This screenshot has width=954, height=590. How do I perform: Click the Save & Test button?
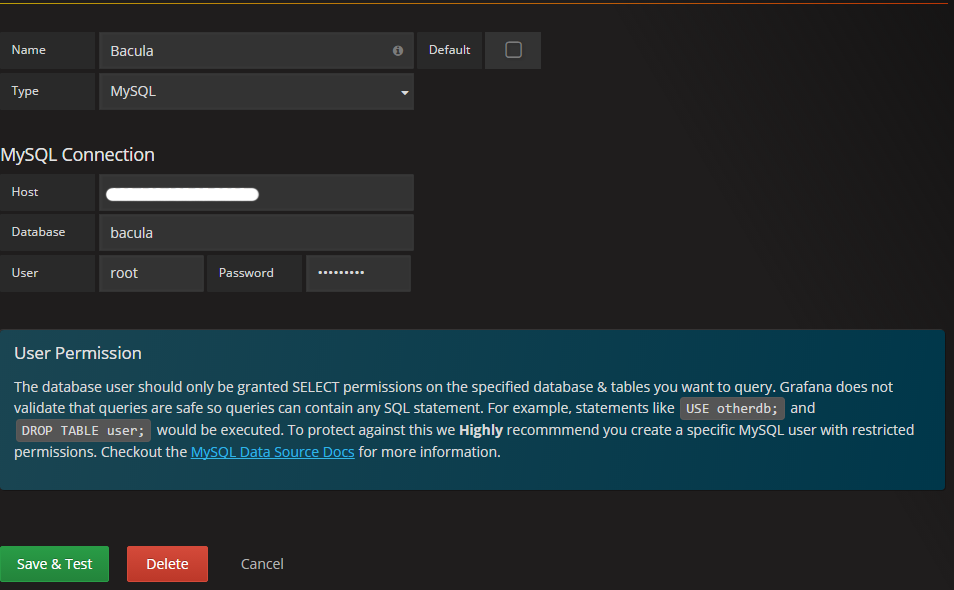[x=55, y=564]
